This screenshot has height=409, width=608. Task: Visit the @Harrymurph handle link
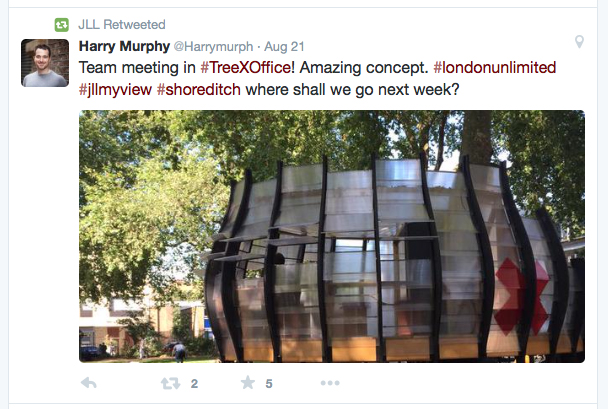[x=213, y=47]
